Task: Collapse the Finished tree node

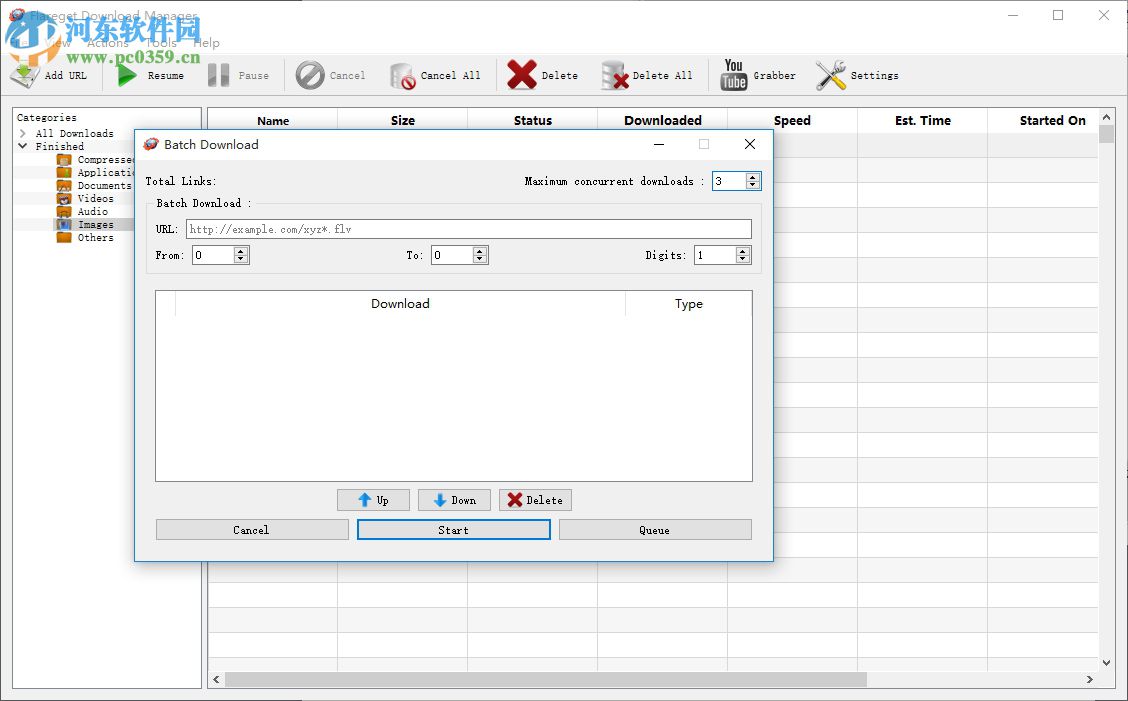Action: [23, 146]
